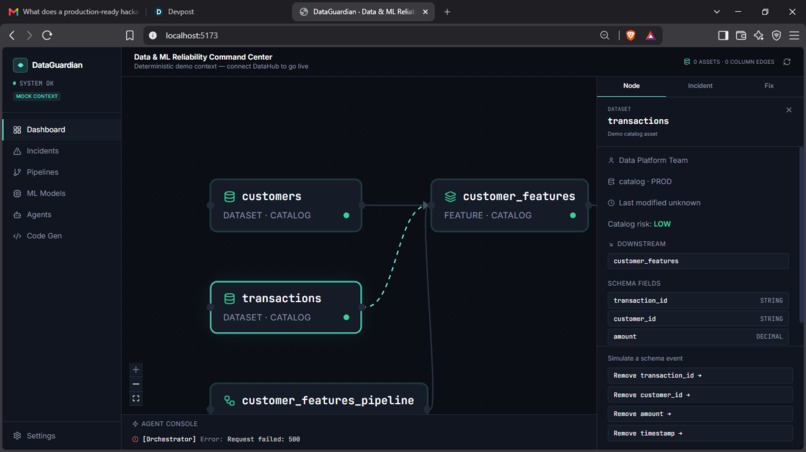Open the browser hamburger menu

click(794, 35)
